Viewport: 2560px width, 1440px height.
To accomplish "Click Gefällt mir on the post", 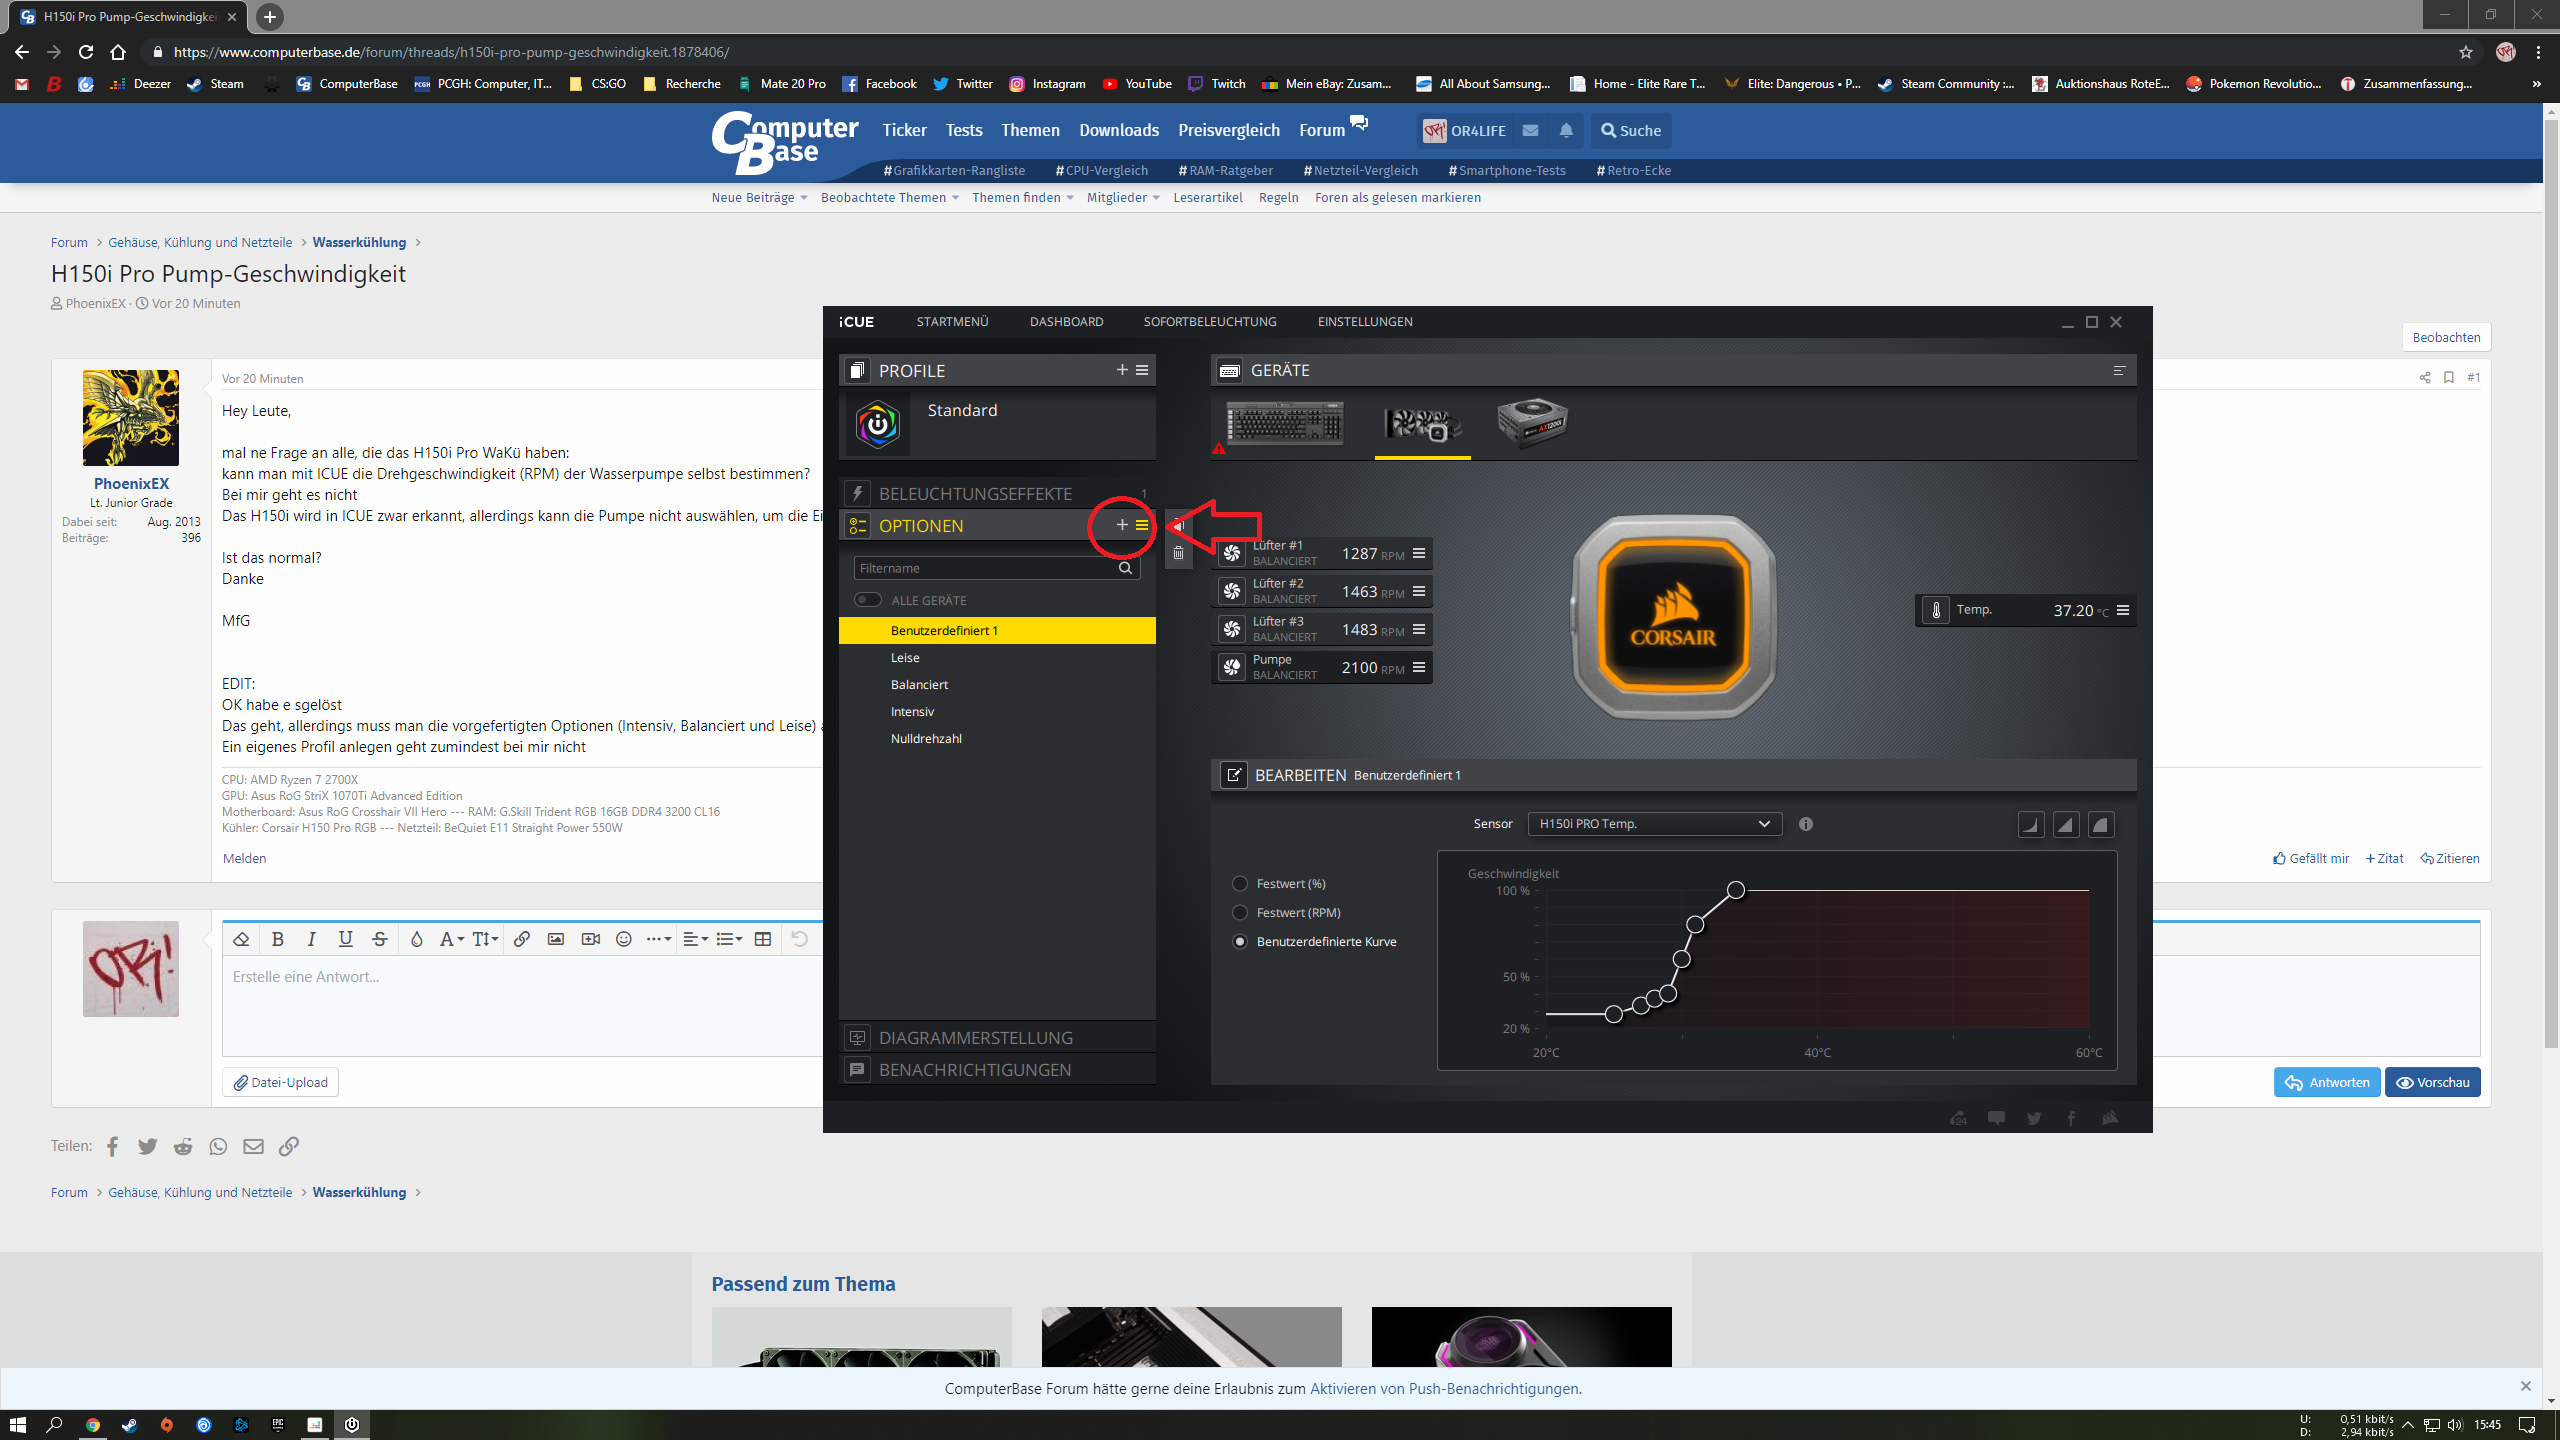I will tap(2311, 859).
